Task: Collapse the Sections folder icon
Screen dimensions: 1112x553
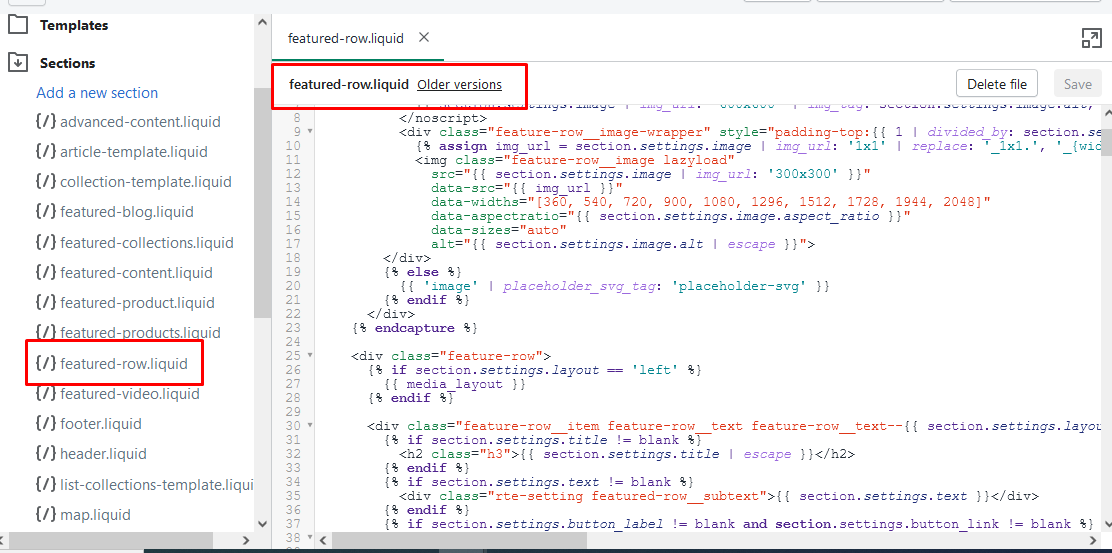Action: 18,62
